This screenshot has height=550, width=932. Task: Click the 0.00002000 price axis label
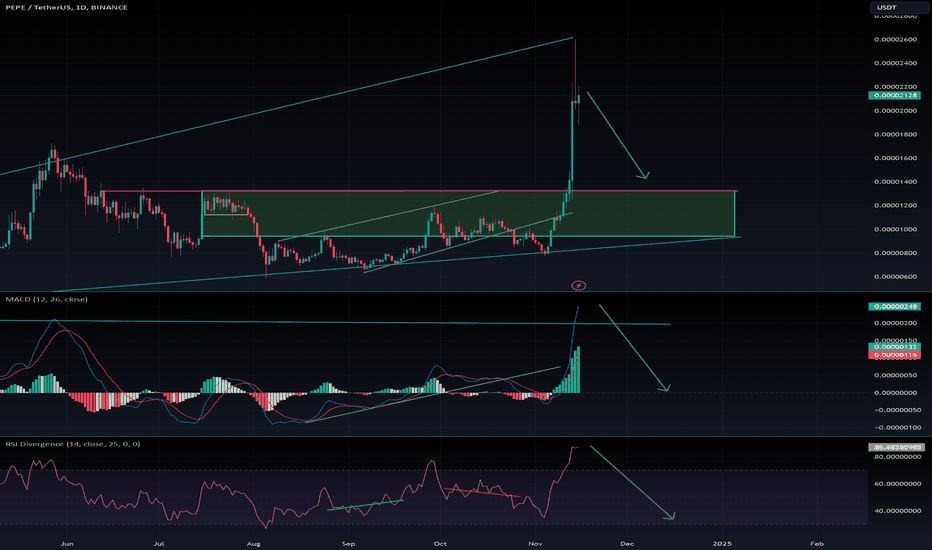point(895,111)
